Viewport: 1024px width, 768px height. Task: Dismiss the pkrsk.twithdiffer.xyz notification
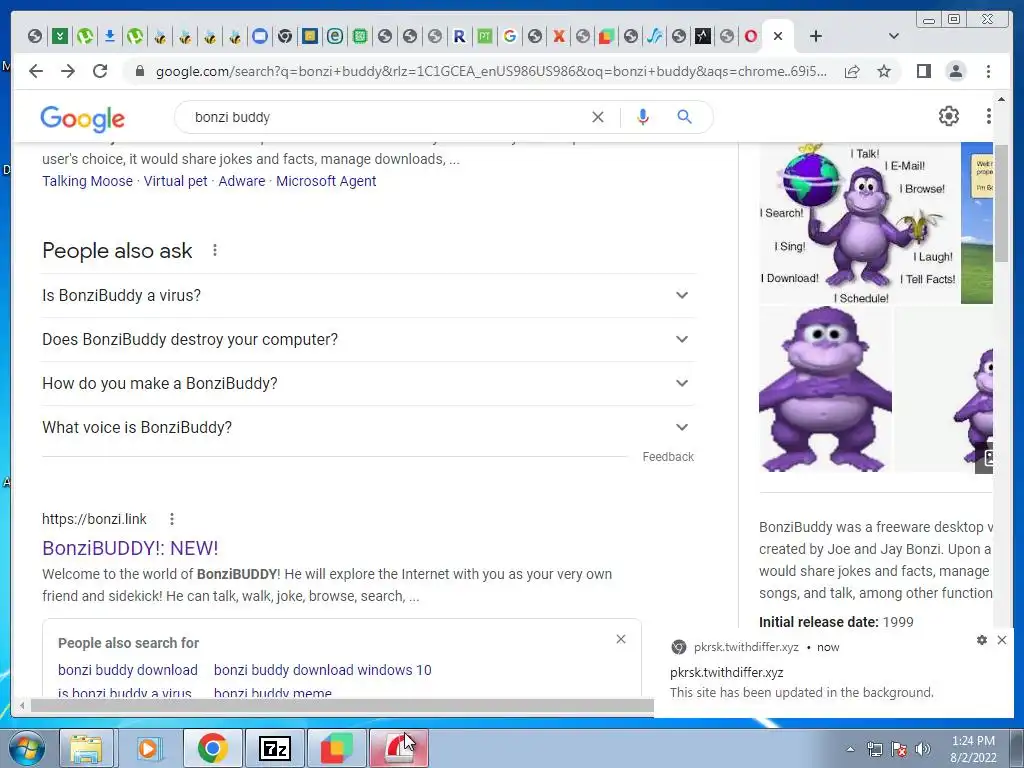1002,640
